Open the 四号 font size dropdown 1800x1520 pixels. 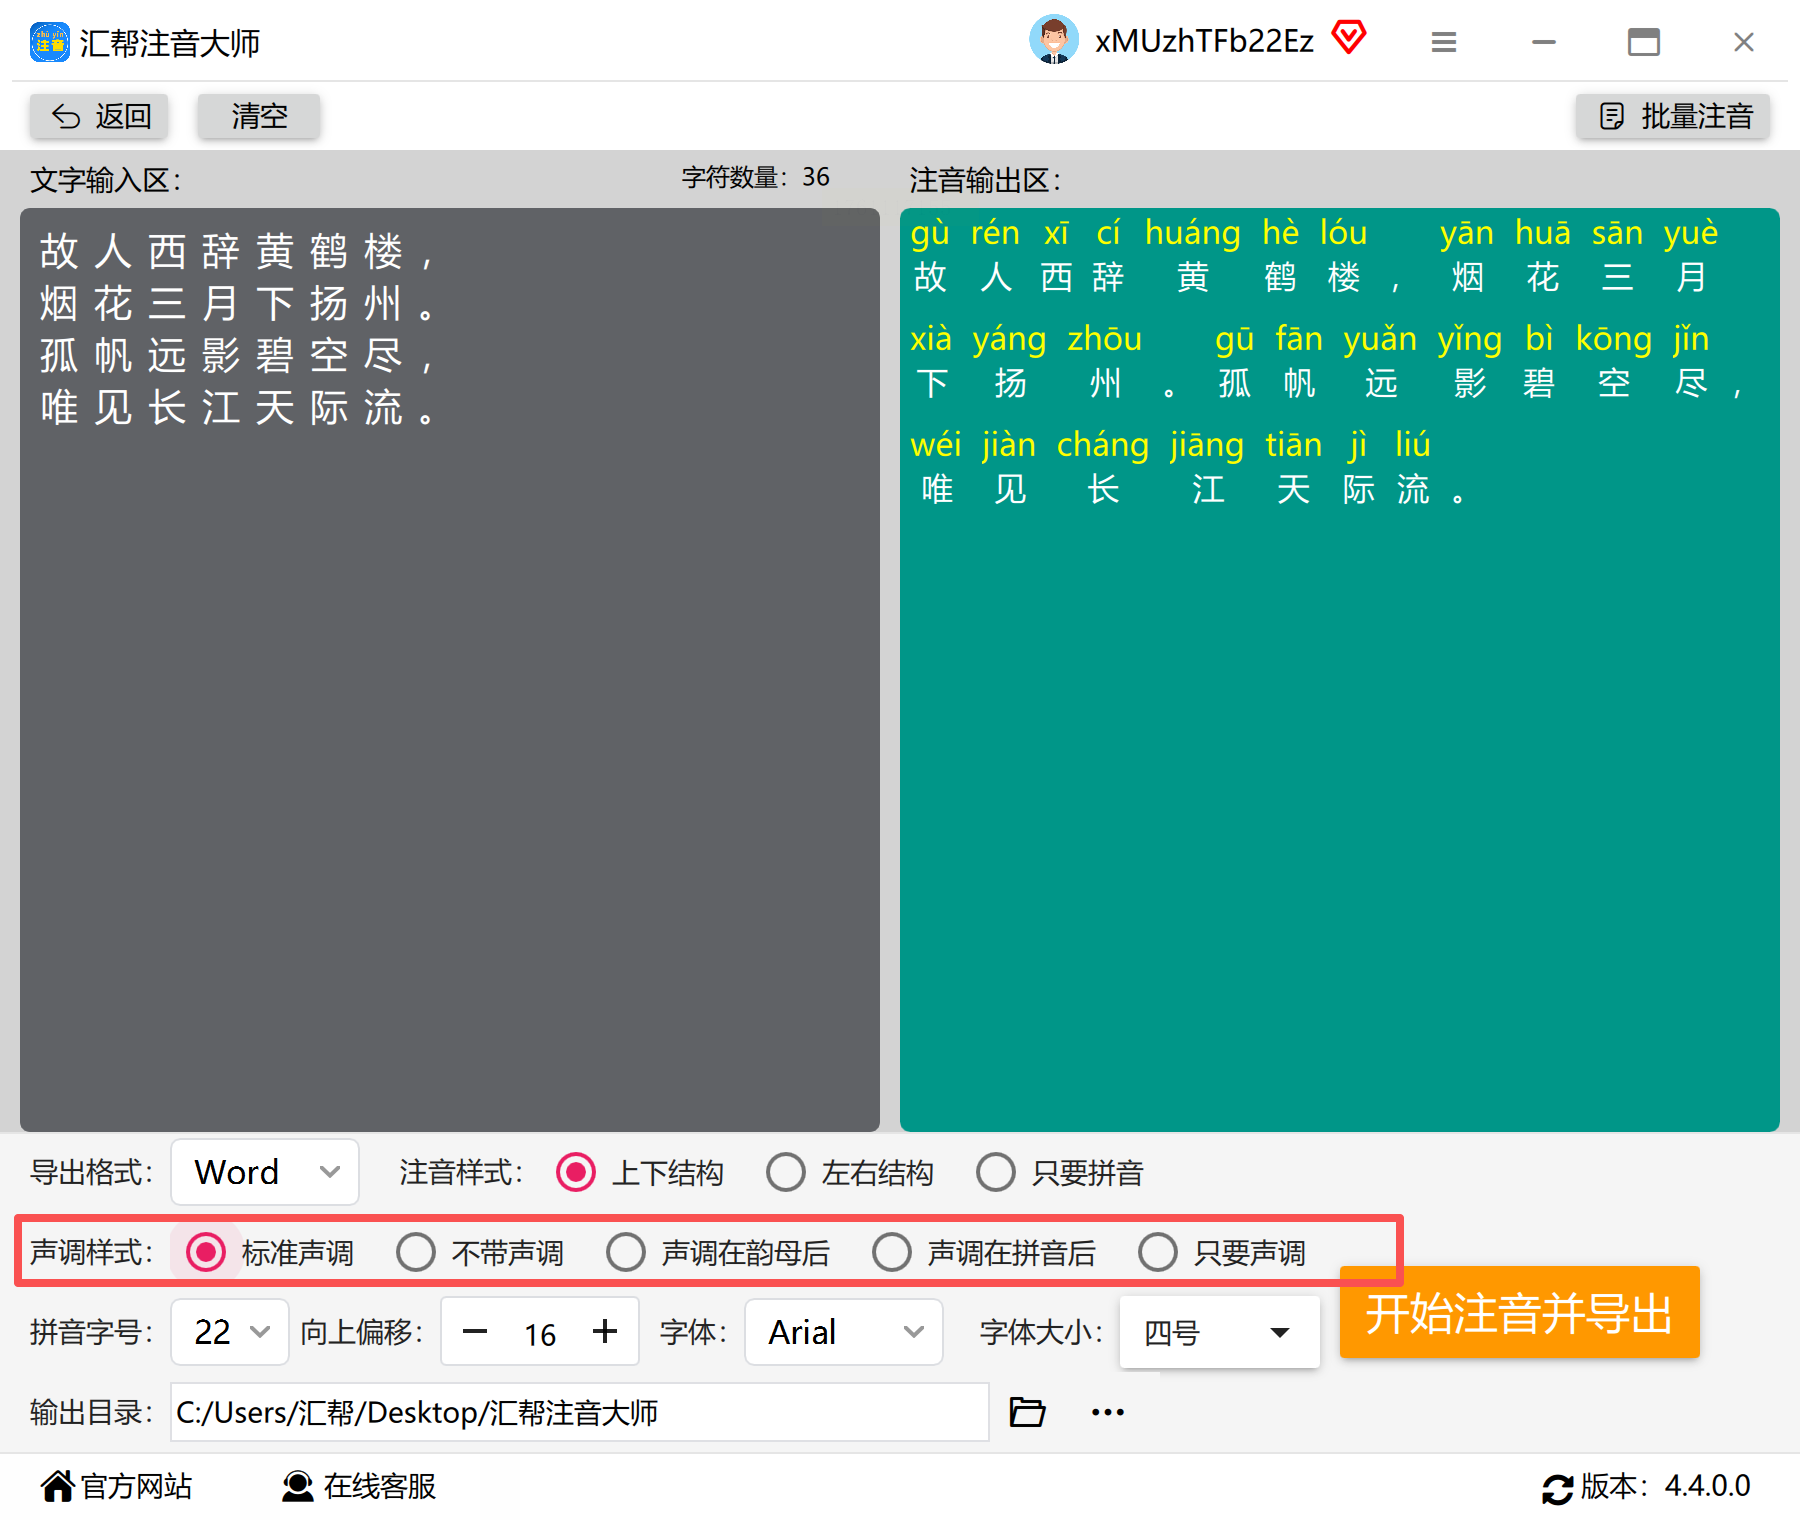pyautogui.click(x=1218, y=1332)
